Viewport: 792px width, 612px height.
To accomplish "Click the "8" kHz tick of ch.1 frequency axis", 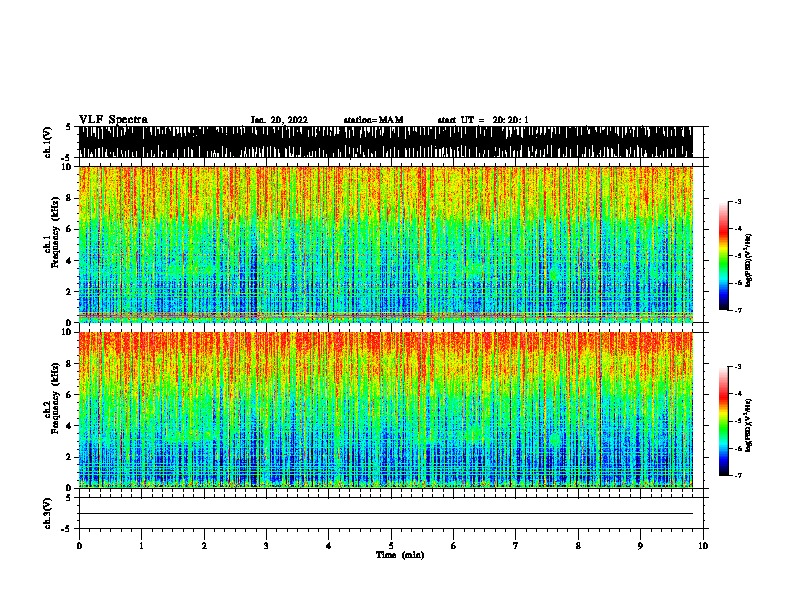I will click(x=69, y=198).
